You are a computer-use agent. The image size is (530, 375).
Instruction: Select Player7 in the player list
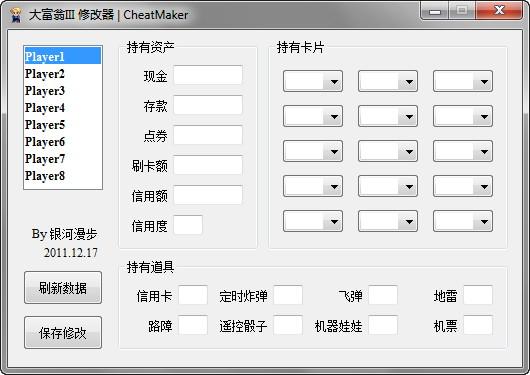click(63, 158)
